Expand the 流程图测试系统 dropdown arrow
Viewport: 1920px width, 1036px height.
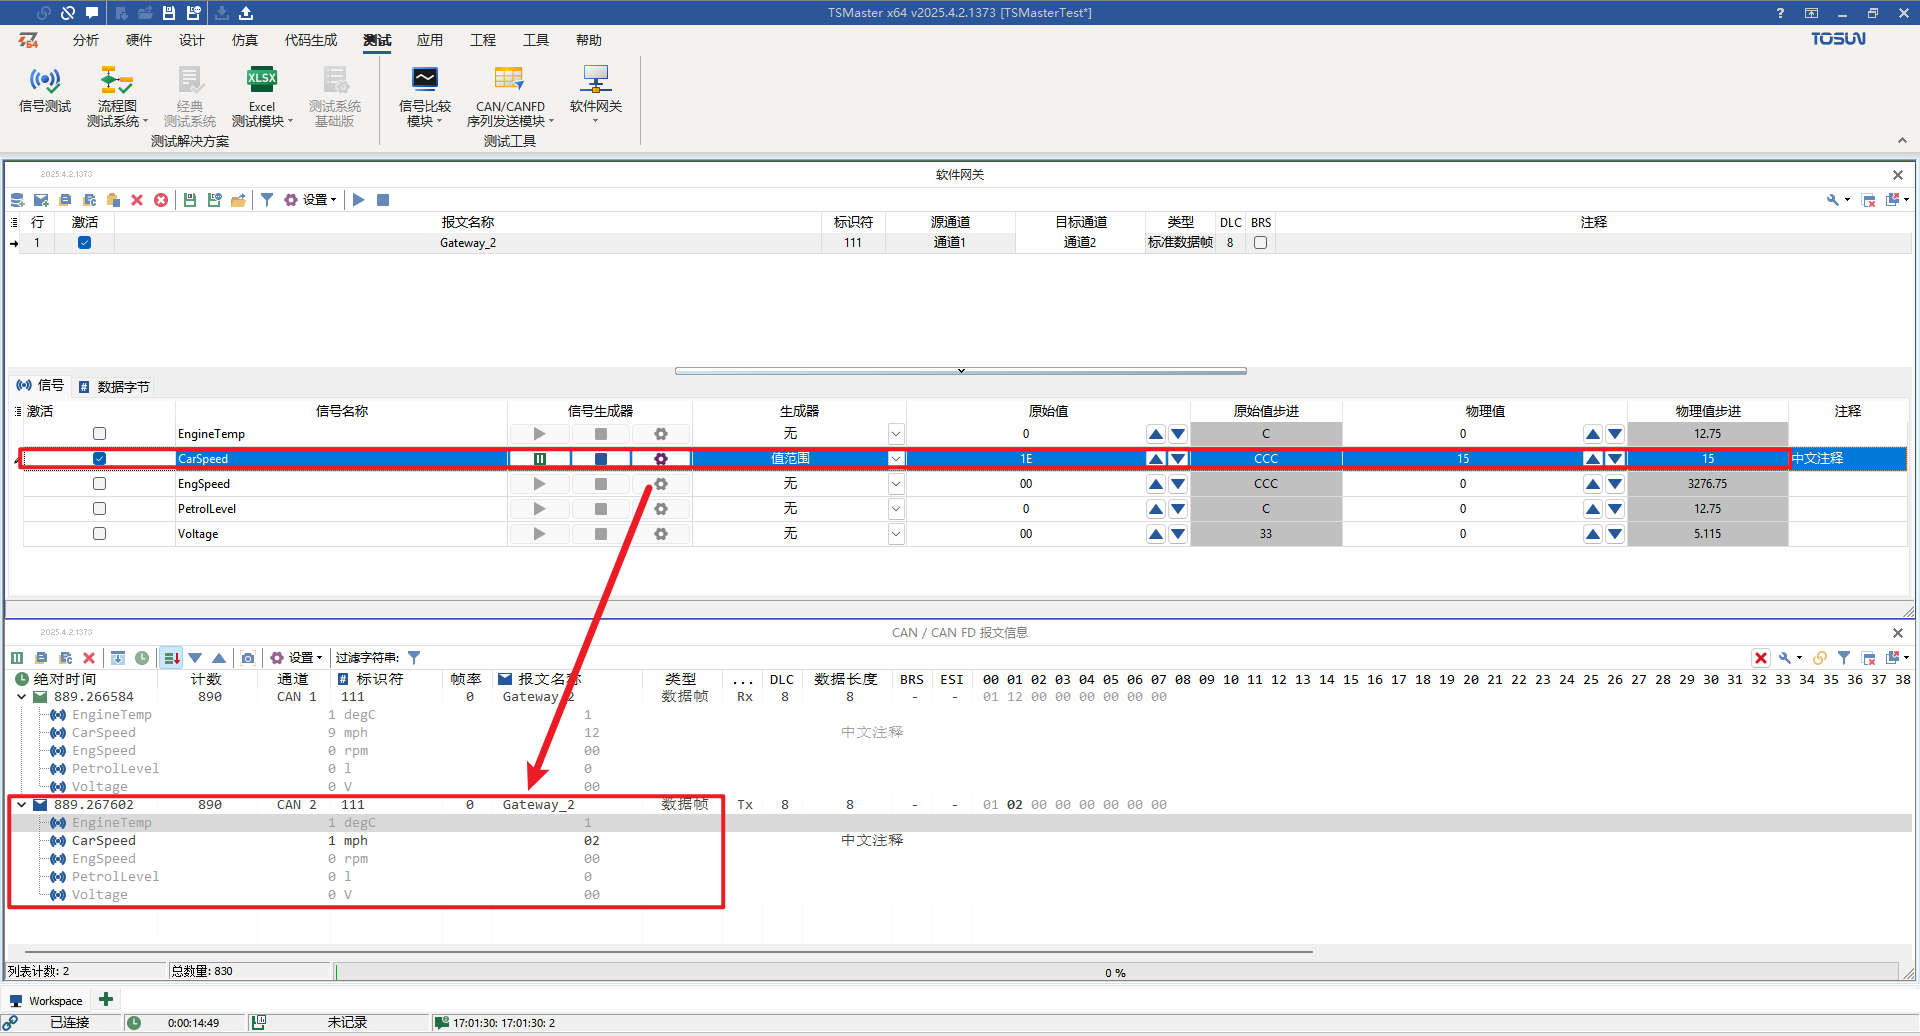(146, 122)
